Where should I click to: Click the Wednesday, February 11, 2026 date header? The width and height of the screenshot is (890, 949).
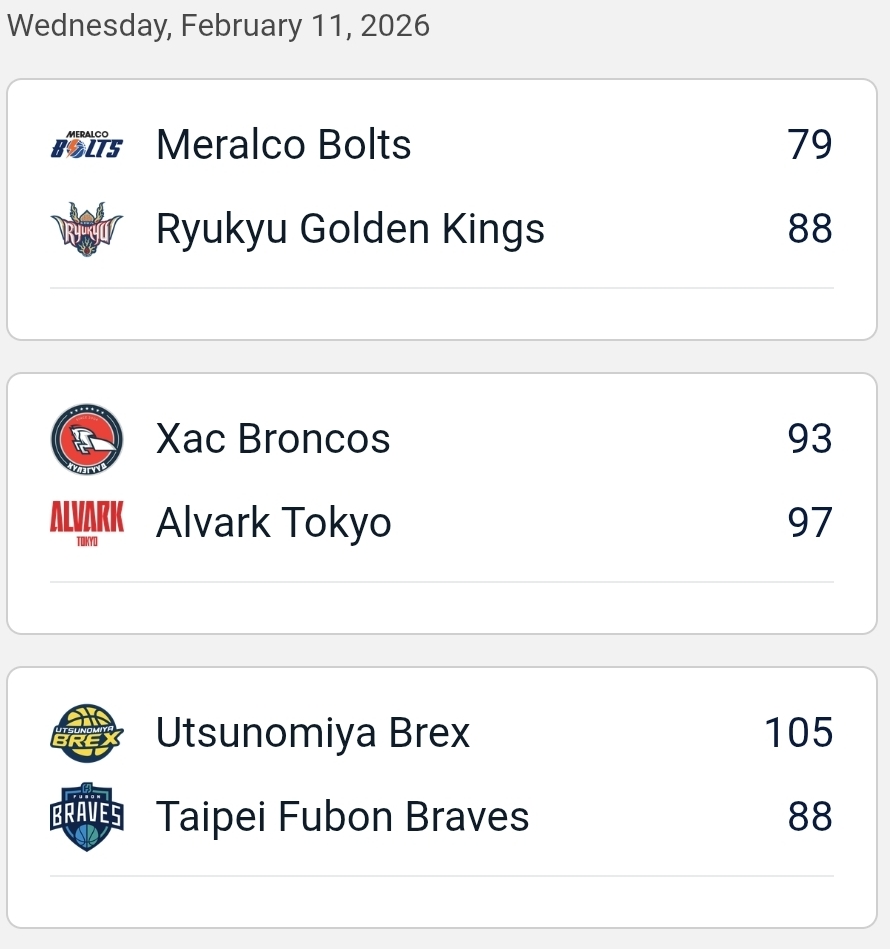click(x=218, y=26)
